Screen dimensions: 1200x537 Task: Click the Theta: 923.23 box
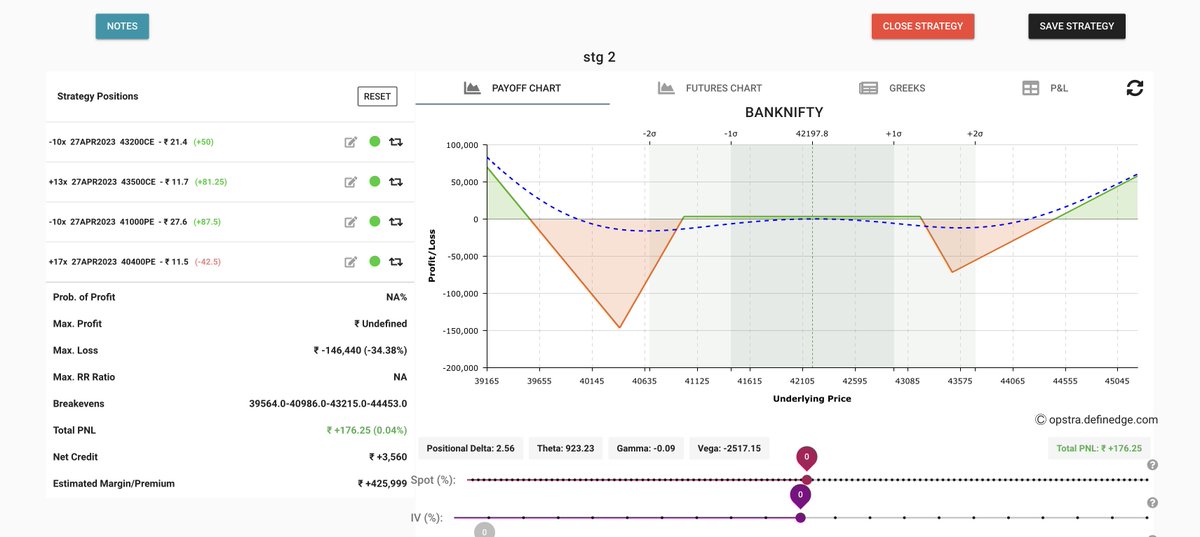pos(567,448)
